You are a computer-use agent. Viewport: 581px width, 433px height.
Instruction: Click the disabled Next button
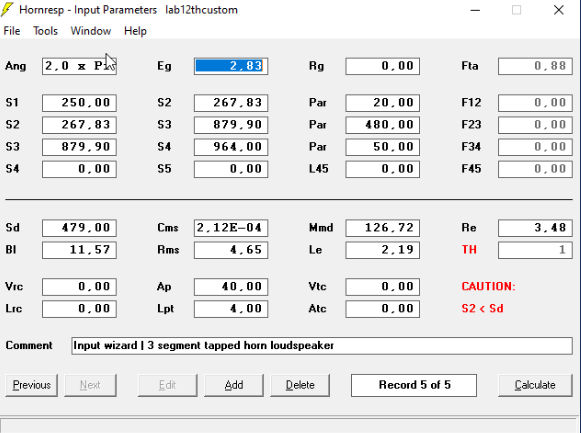(x=90, y=385)
